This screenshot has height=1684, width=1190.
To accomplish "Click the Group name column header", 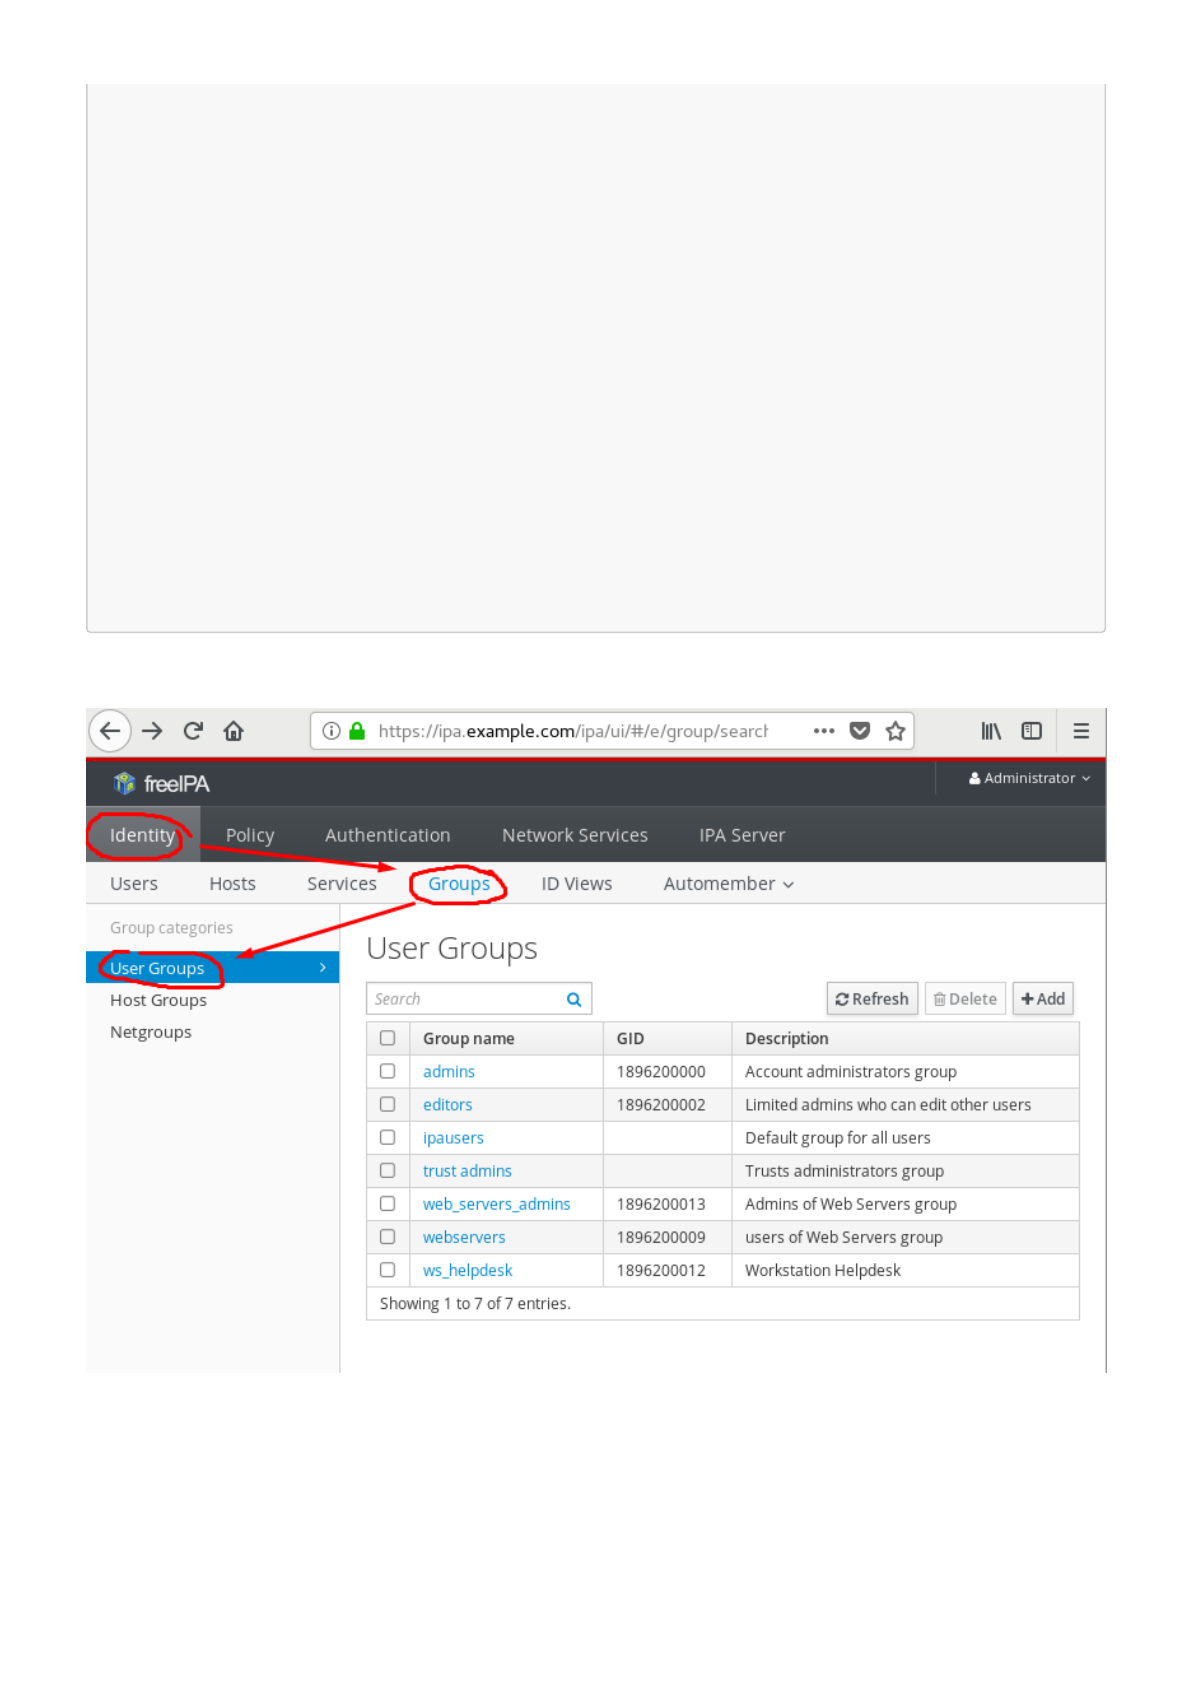I will (469, 1039).
